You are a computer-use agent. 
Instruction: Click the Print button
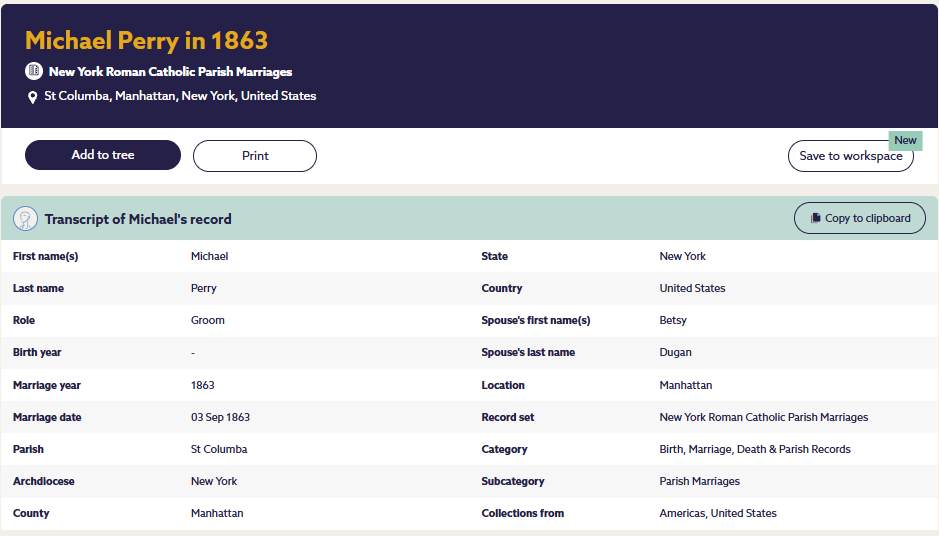click(255, 156)
